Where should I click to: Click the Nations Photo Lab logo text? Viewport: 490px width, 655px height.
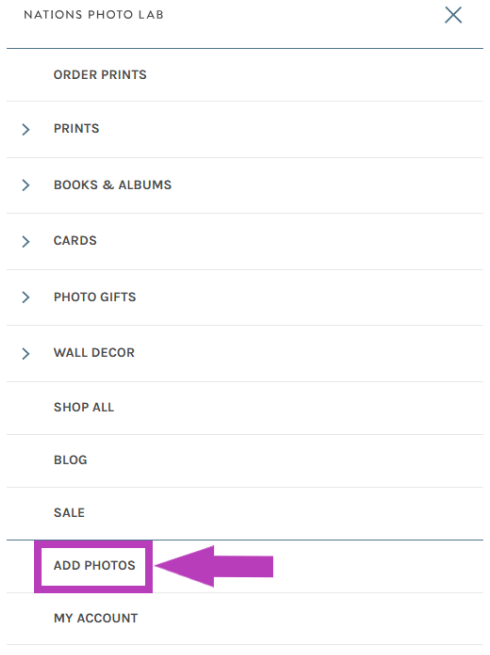coord(94,15)
